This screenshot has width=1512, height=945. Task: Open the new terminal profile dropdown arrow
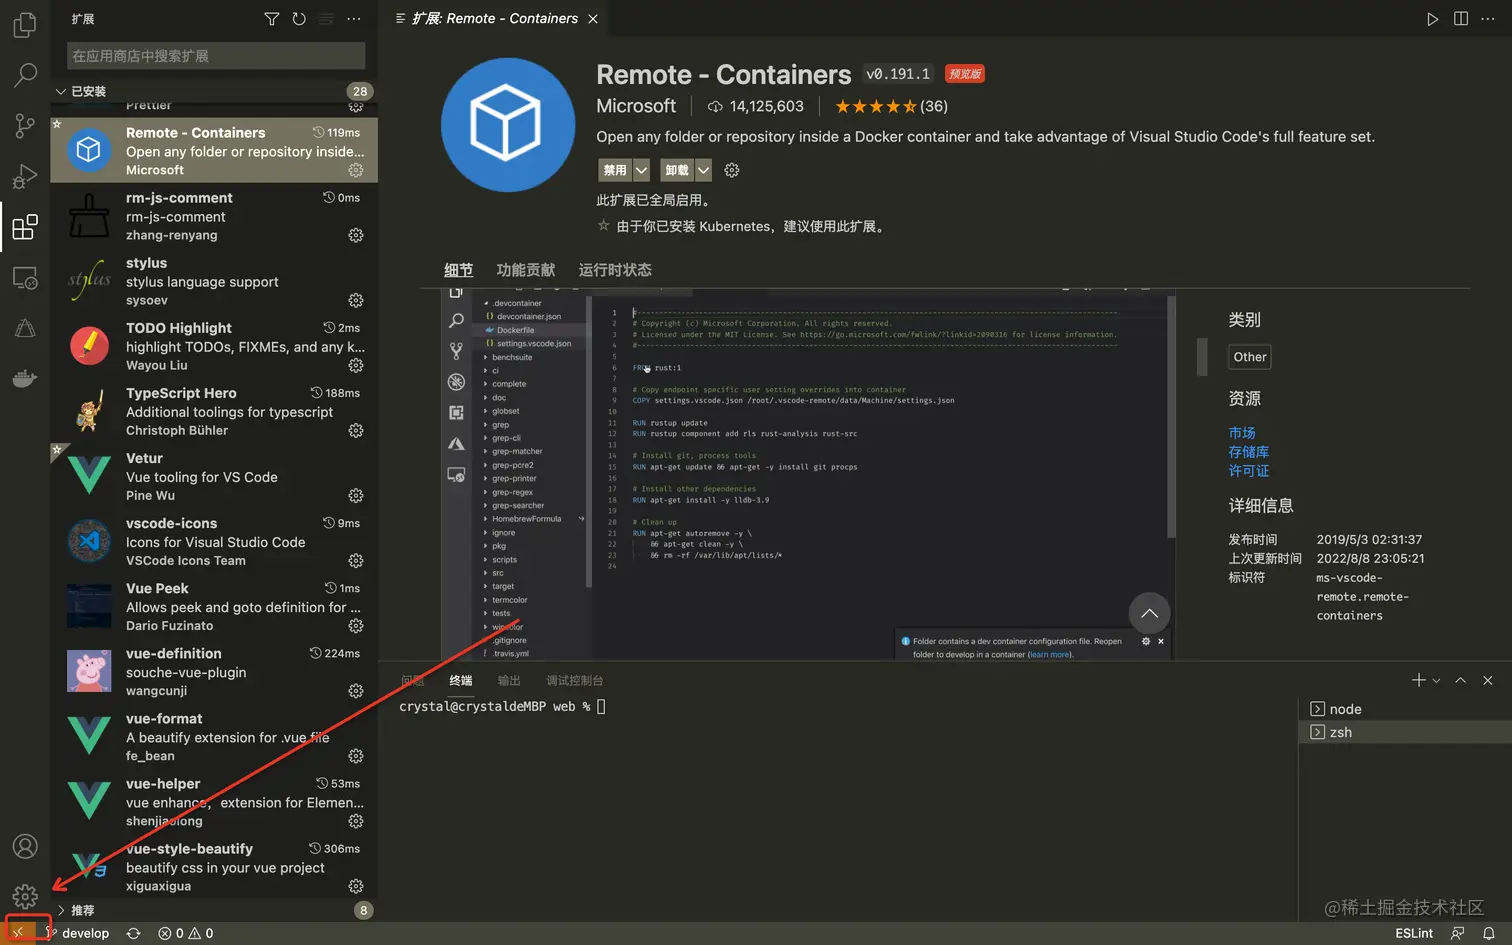click(1436, 680)
